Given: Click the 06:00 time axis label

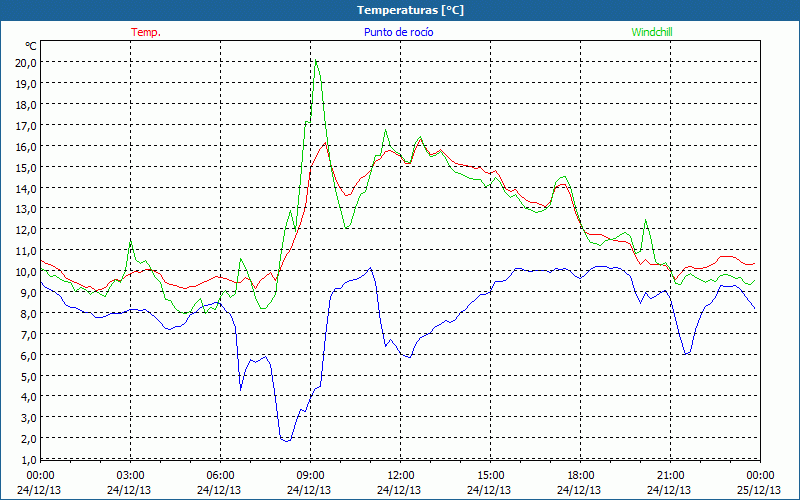Looking at the screenshot, I should (x=220, y=476).
